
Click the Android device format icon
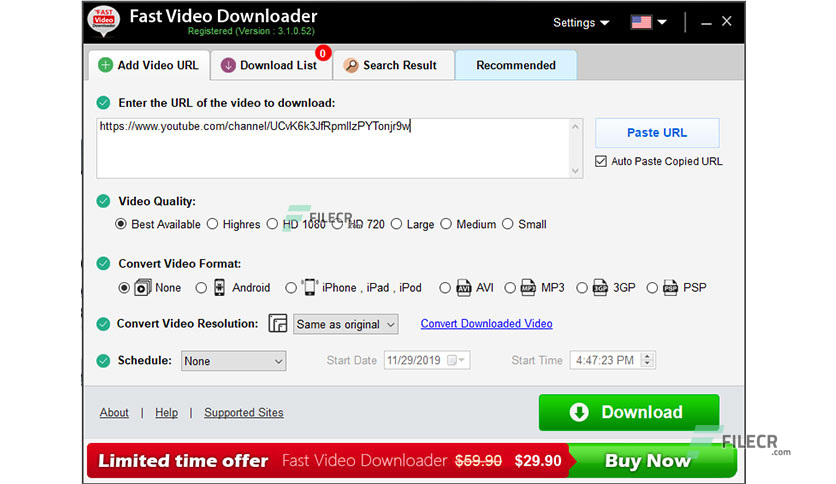tap(219, 287)
